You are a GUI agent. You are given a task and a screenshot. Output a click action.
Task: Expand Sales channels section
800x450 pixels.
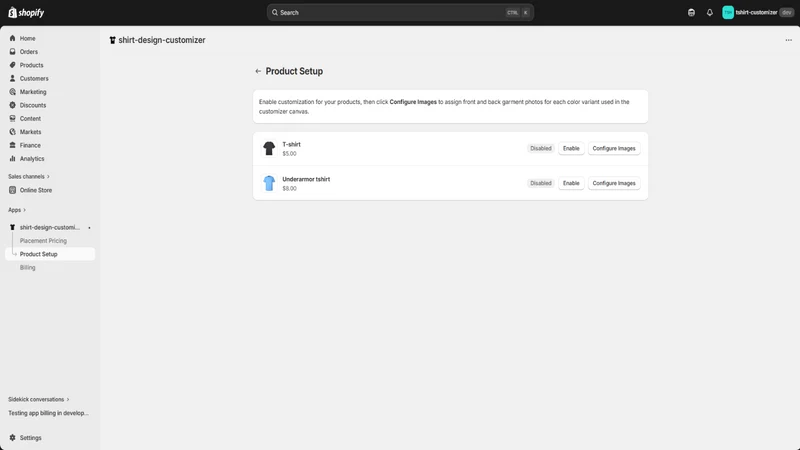[x=29, y=177]
